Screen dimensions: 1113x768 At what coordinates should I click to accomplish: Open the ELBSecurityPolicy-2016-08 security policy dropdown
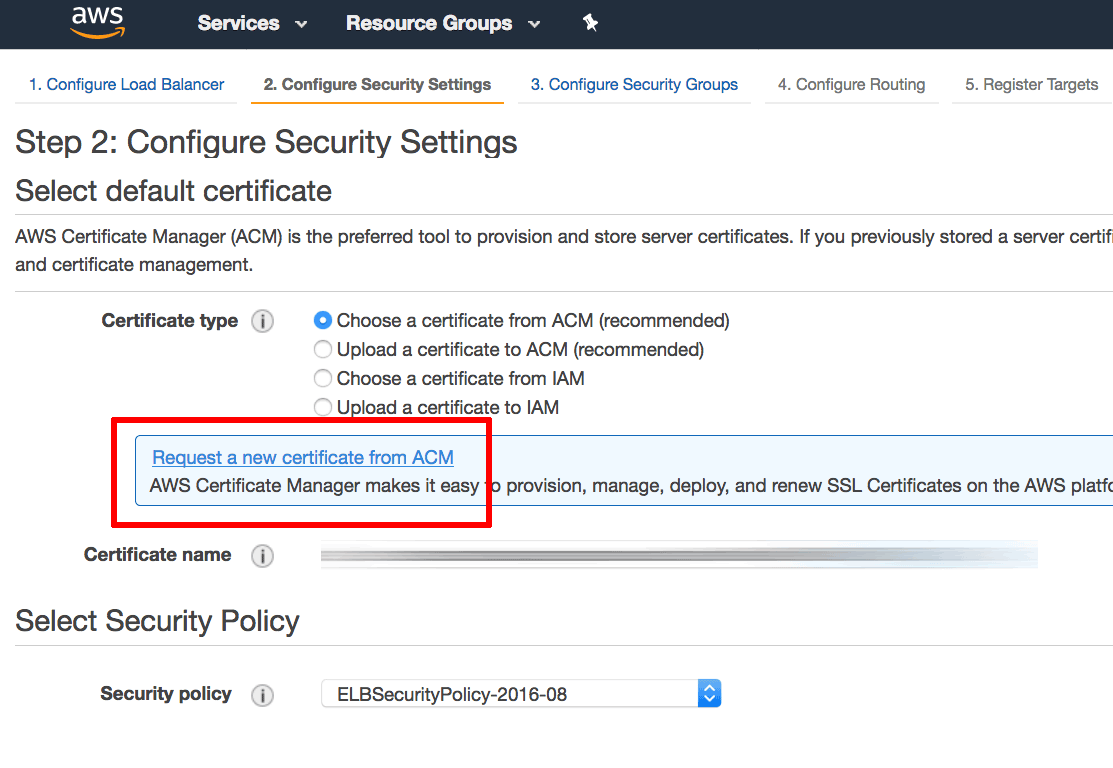click(x=521, y=693)
